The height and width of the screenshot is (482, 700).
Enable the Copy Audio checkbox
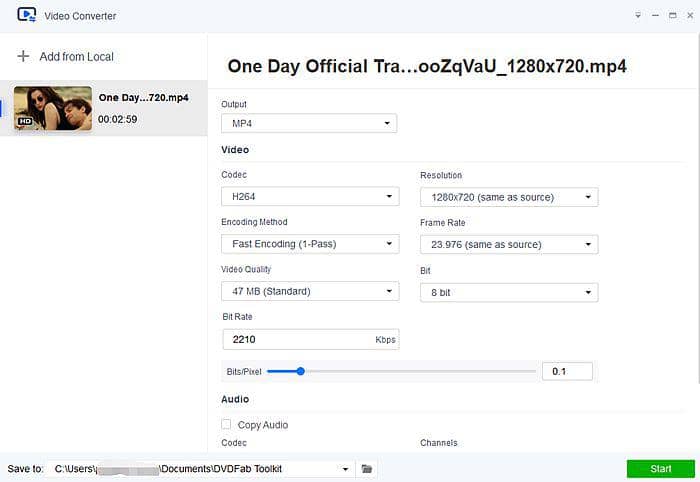coord(226,425)
